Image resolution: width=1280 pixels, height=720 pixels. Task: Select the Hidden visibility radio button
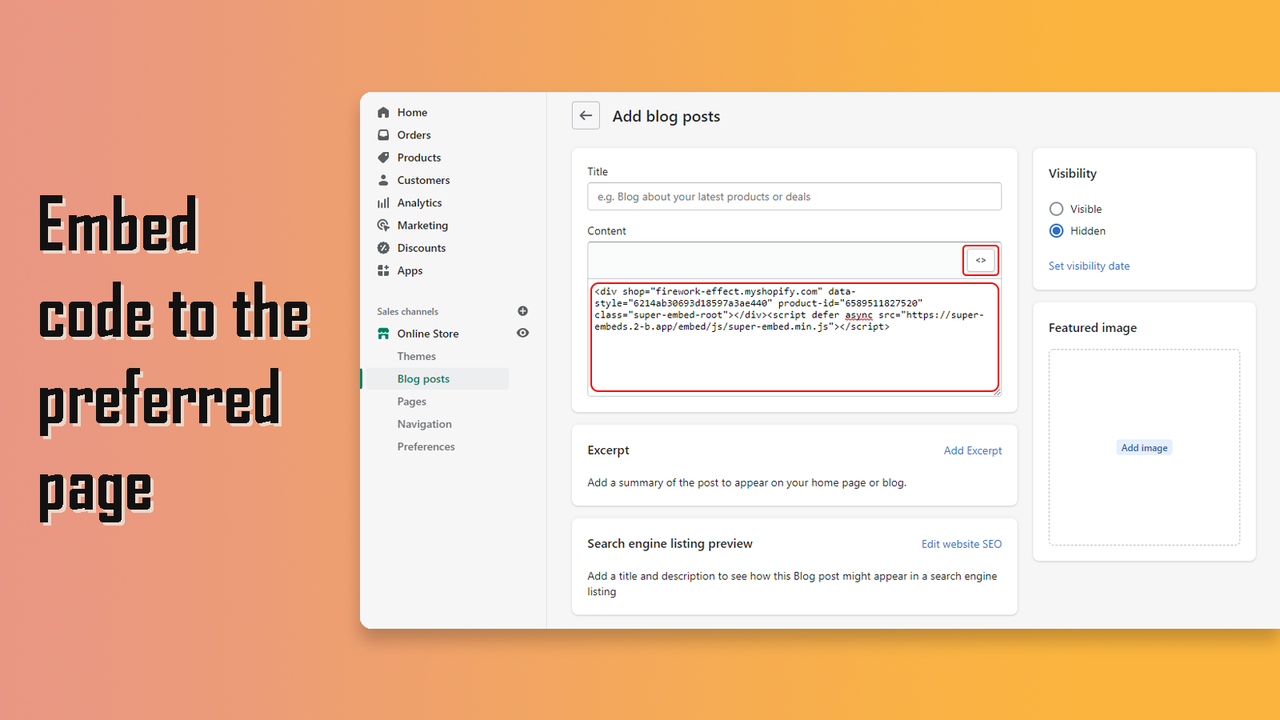click(x=1056, y=230)
